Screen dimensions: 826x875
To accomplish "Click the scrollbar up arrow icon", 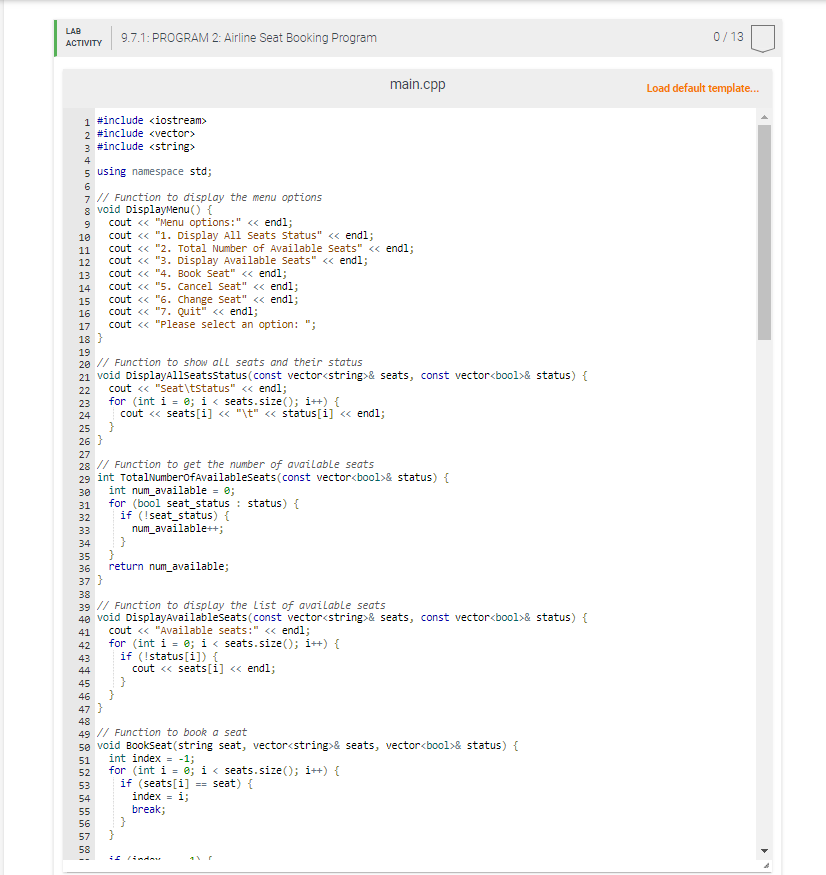I will (x=763, y=116).
